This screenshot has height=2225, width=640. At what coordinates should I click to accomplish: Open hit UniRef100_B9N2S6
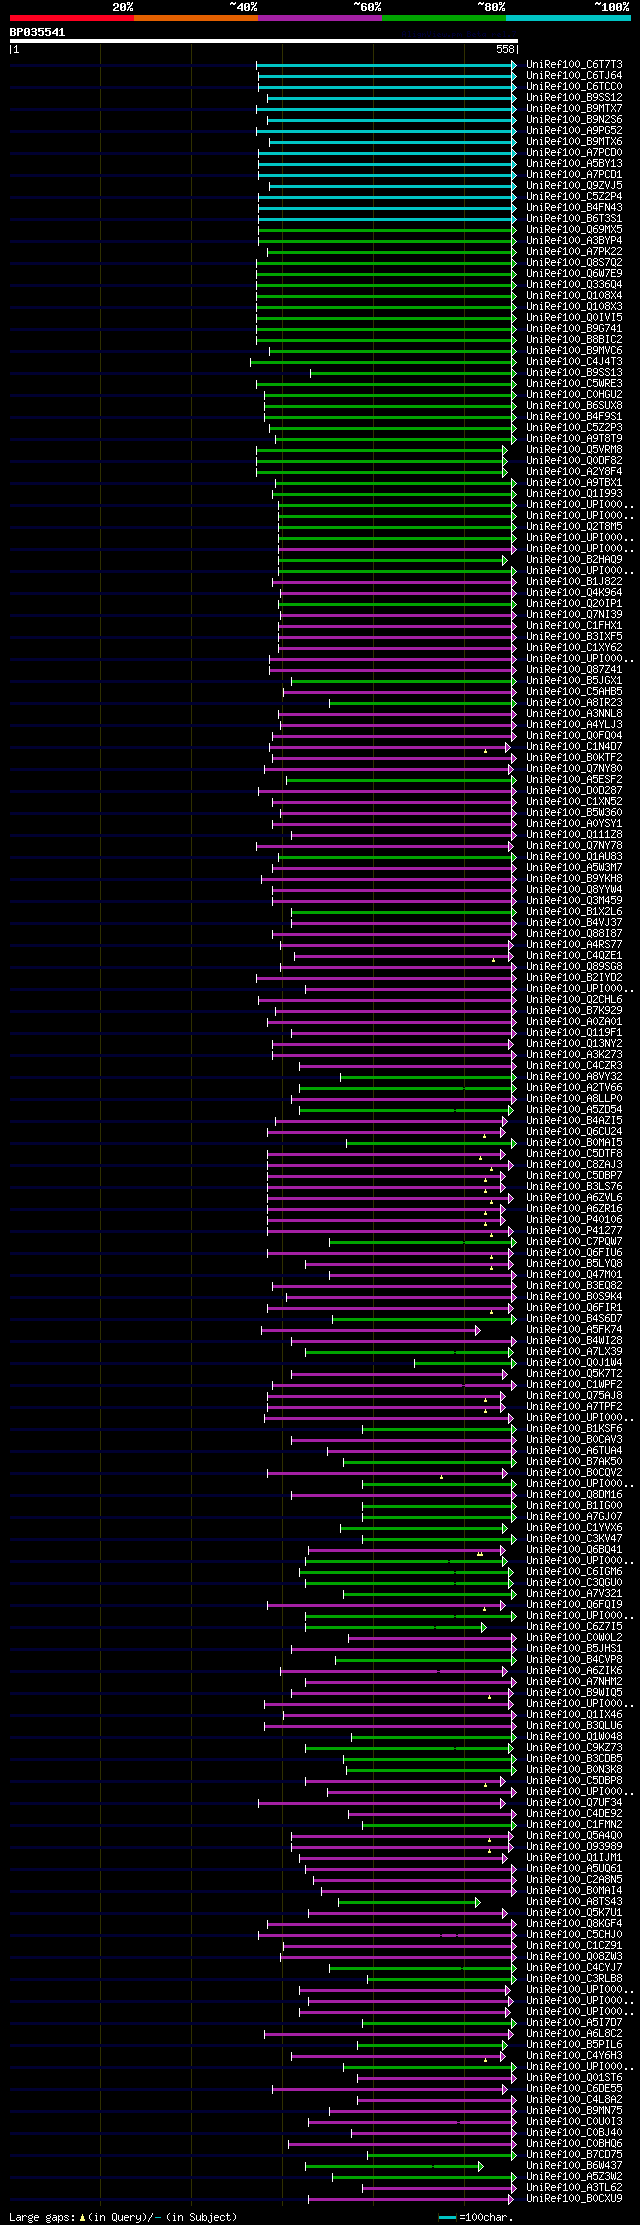(x=574, y=119)
